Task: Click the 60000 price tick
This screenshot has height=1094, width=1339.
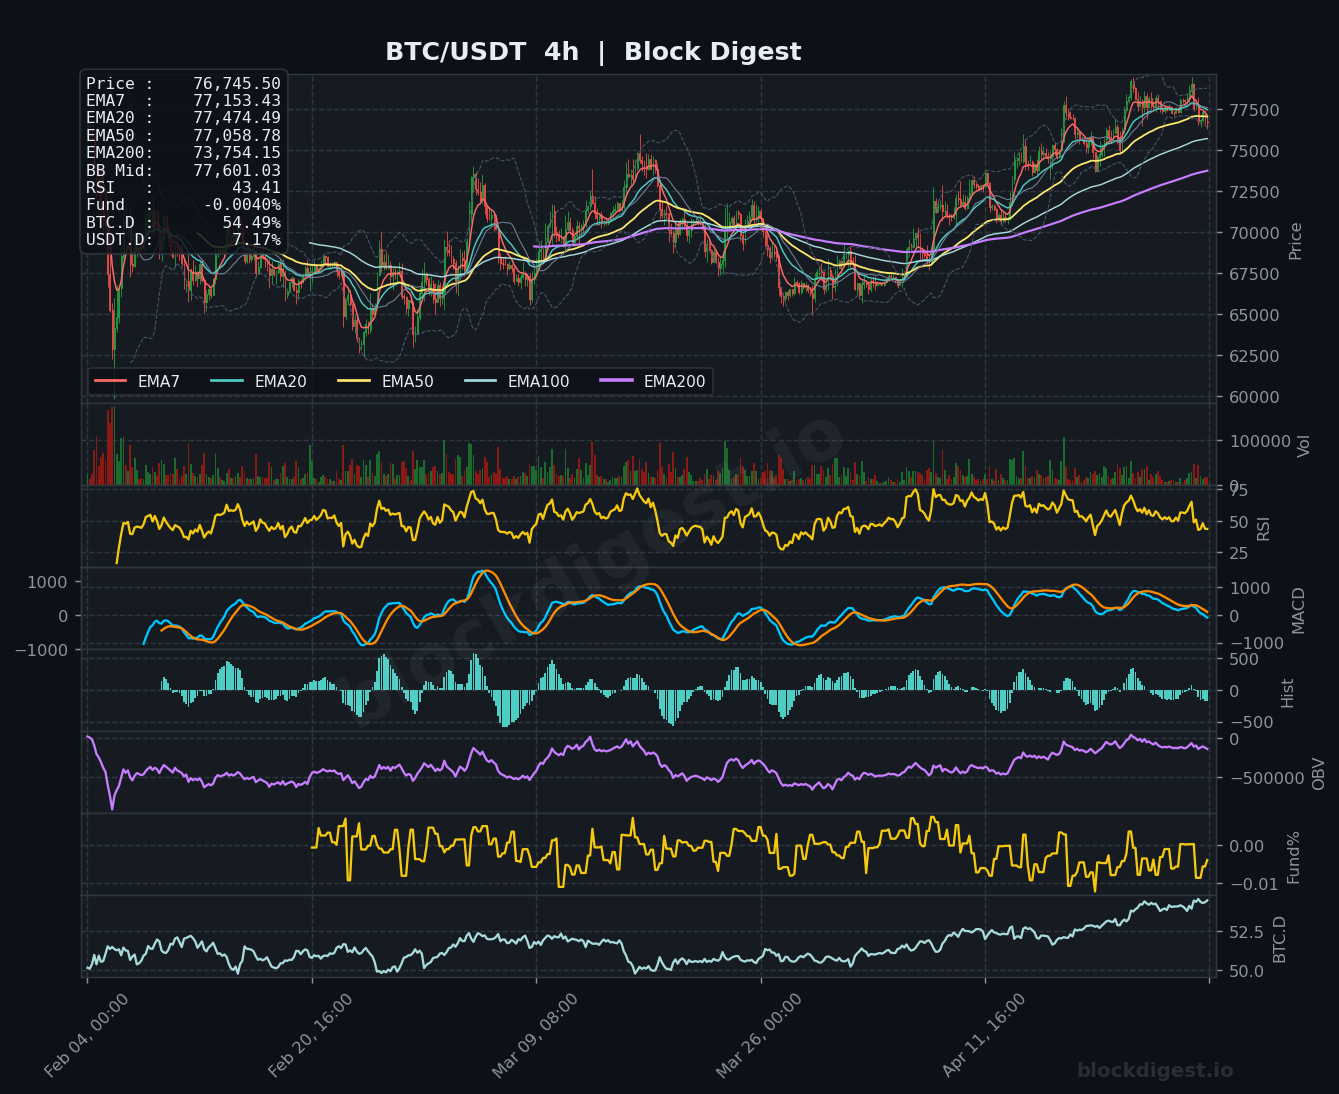Action: [1252, 397]
